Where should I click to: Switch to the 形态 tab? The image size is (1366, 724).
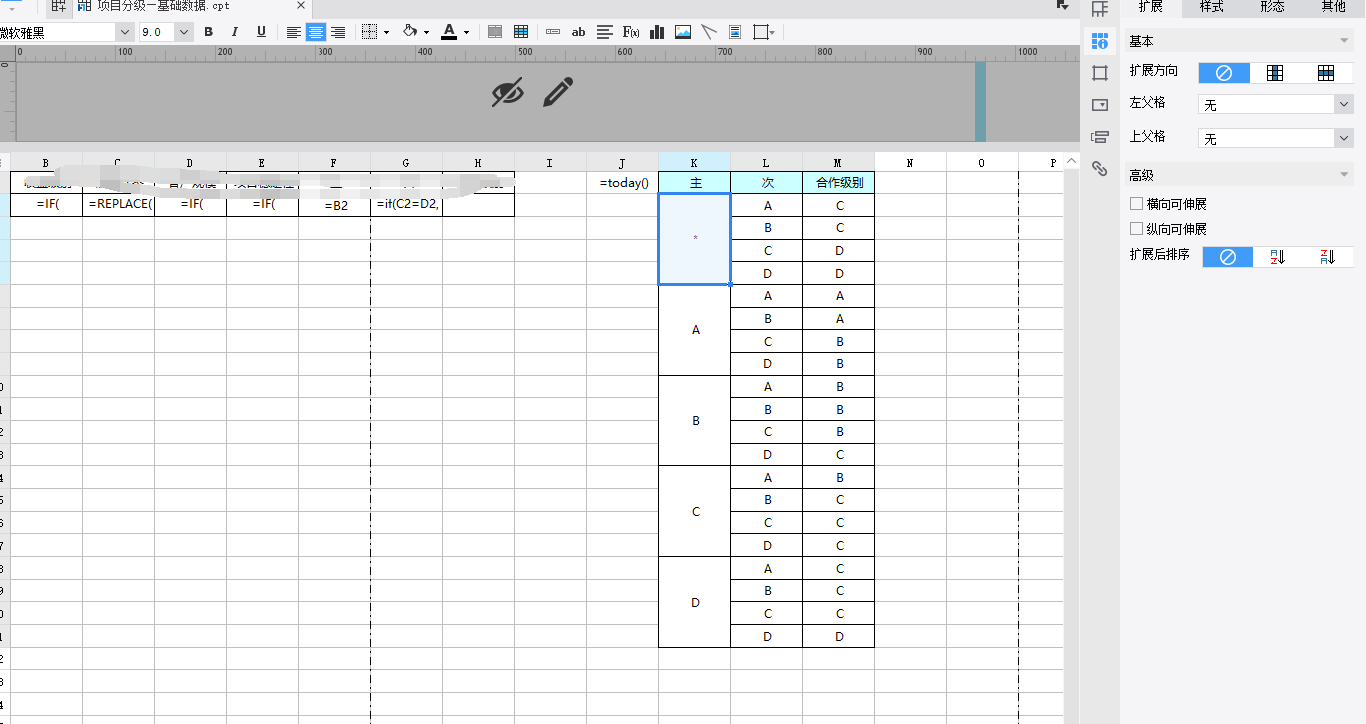1273,7
